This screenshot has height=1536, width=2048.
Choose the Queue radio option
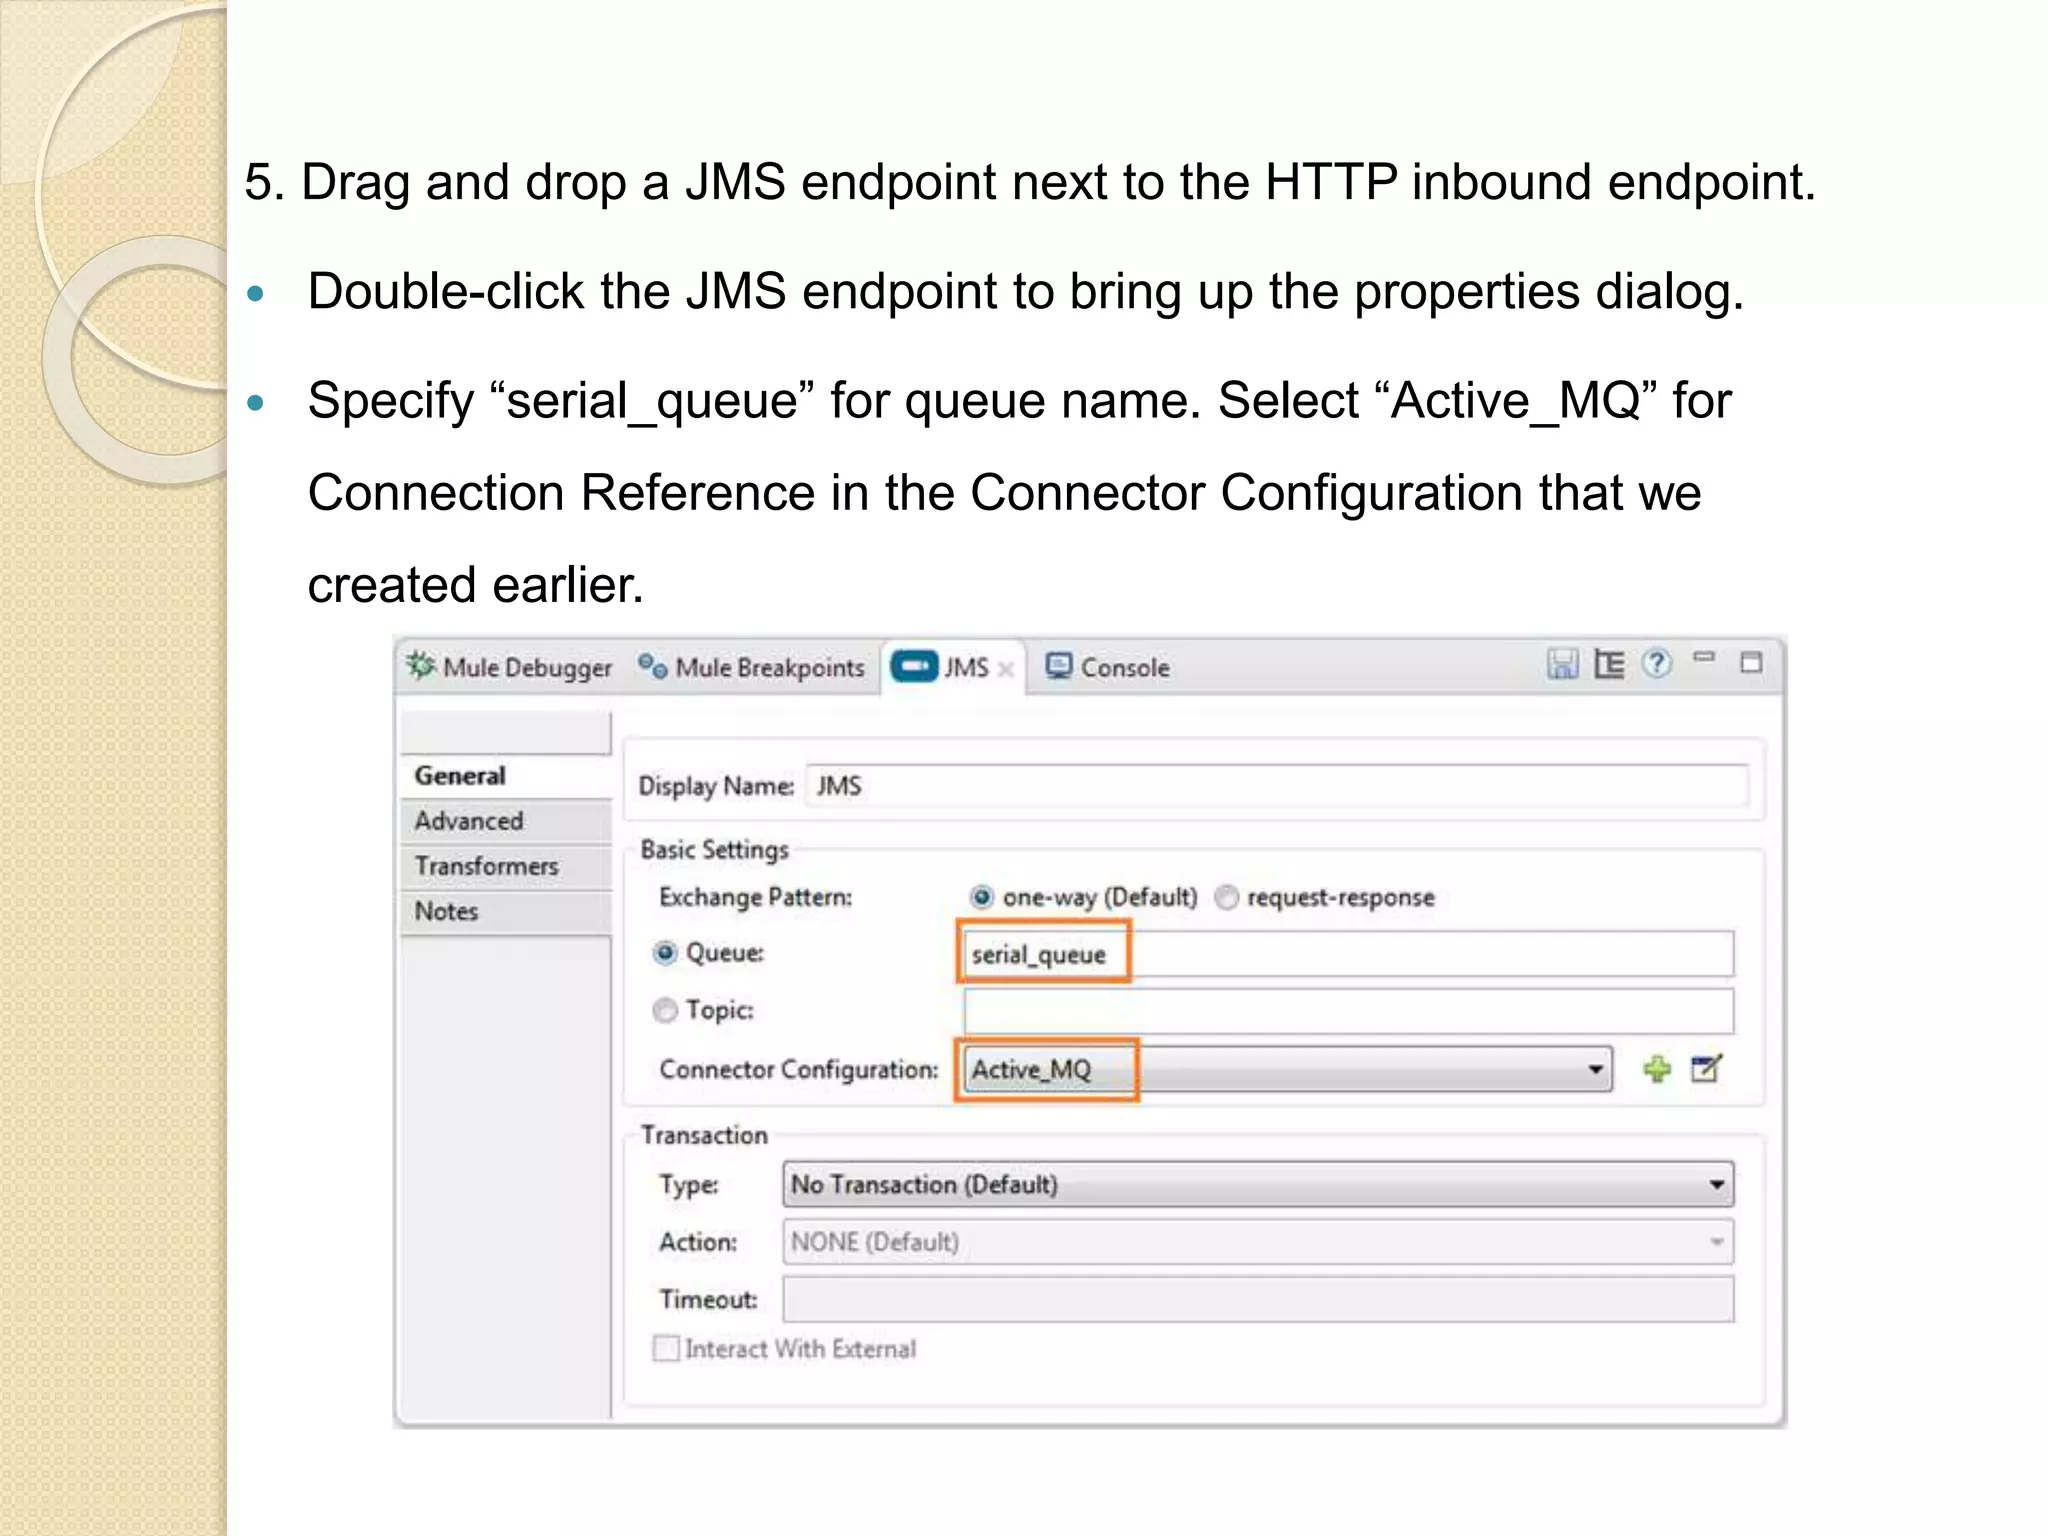665,953
